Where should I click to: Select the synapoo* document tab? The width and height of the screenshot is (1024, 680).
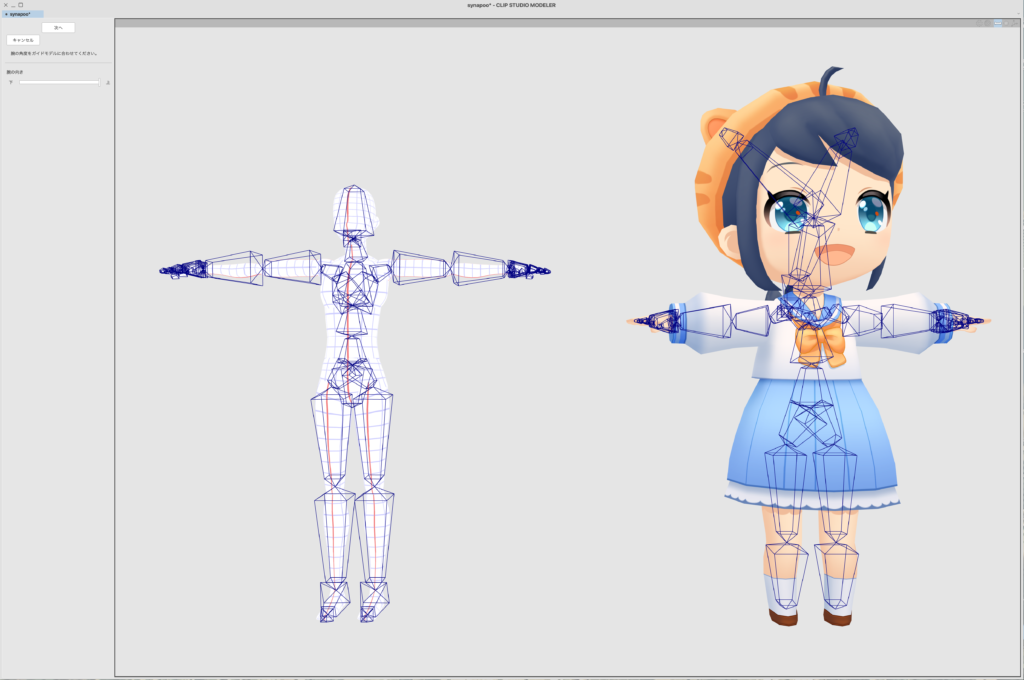click(x=22, y=14)
